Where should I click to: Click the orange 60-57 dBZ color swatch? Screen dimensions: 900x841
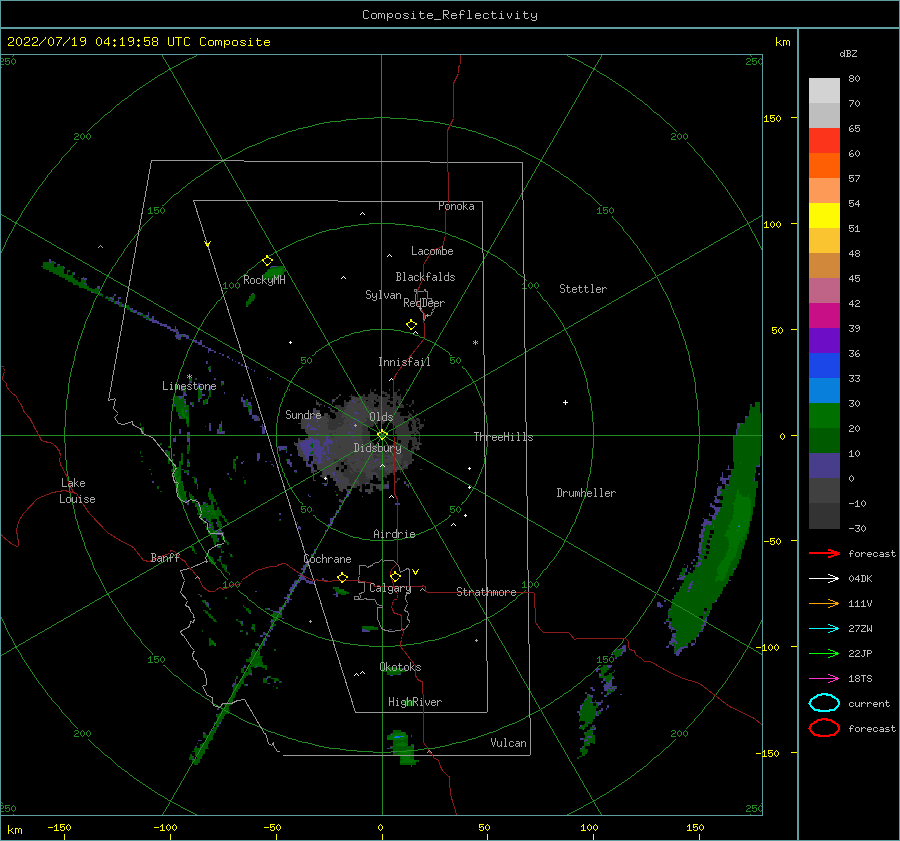pos(824,166)
